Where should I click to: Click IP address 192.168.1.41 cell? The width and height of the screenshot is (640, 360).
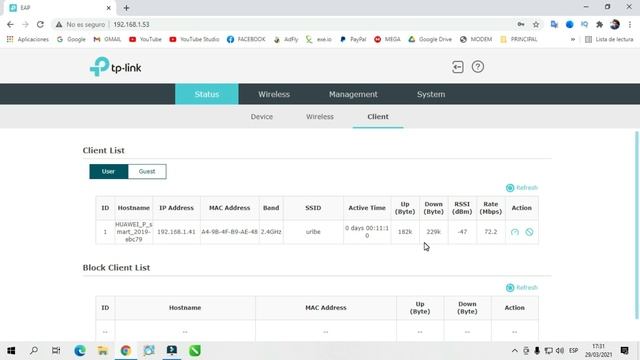[176, 232]
